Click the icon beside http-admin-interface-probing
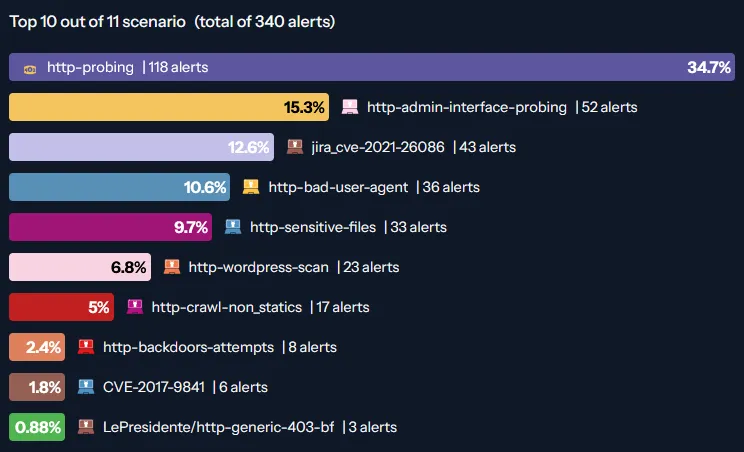This screenshot has width=744, height=452. pos(350,107)
